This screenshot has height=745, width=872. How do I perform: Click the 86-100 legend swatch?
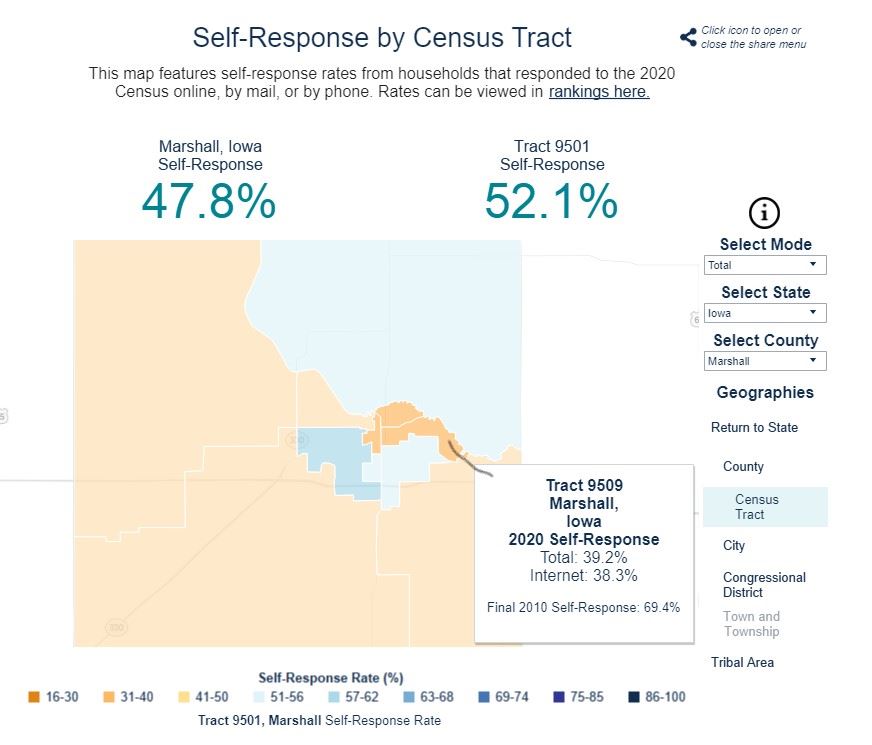635,697
